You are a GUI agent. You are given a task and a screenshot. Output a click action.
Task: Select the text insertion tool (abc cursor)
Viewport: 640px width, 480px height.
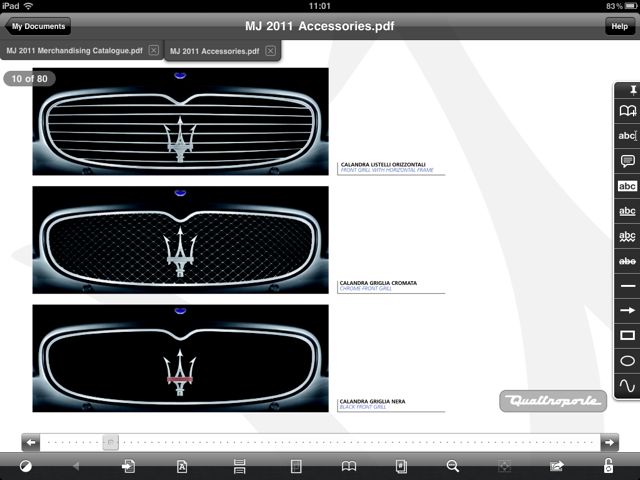click(x=627, y=136)
